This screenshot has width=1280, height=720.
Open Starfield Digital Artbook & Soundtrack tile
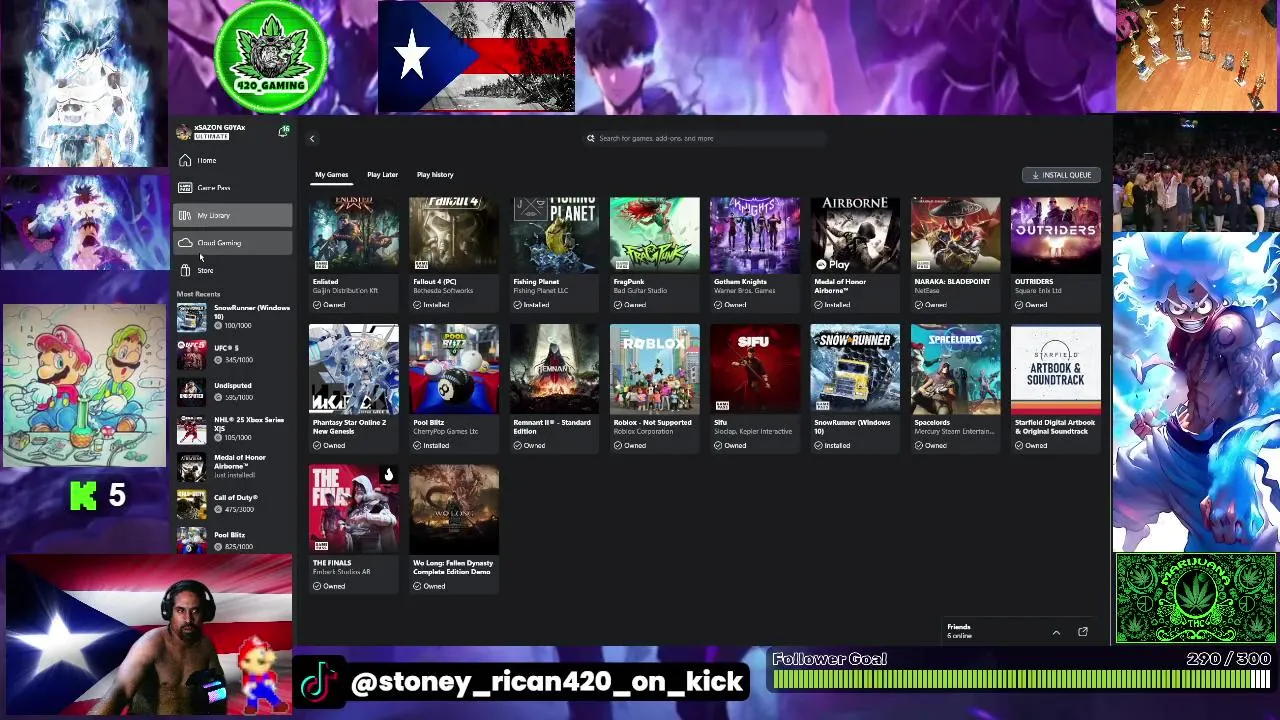coord(1055,388)
